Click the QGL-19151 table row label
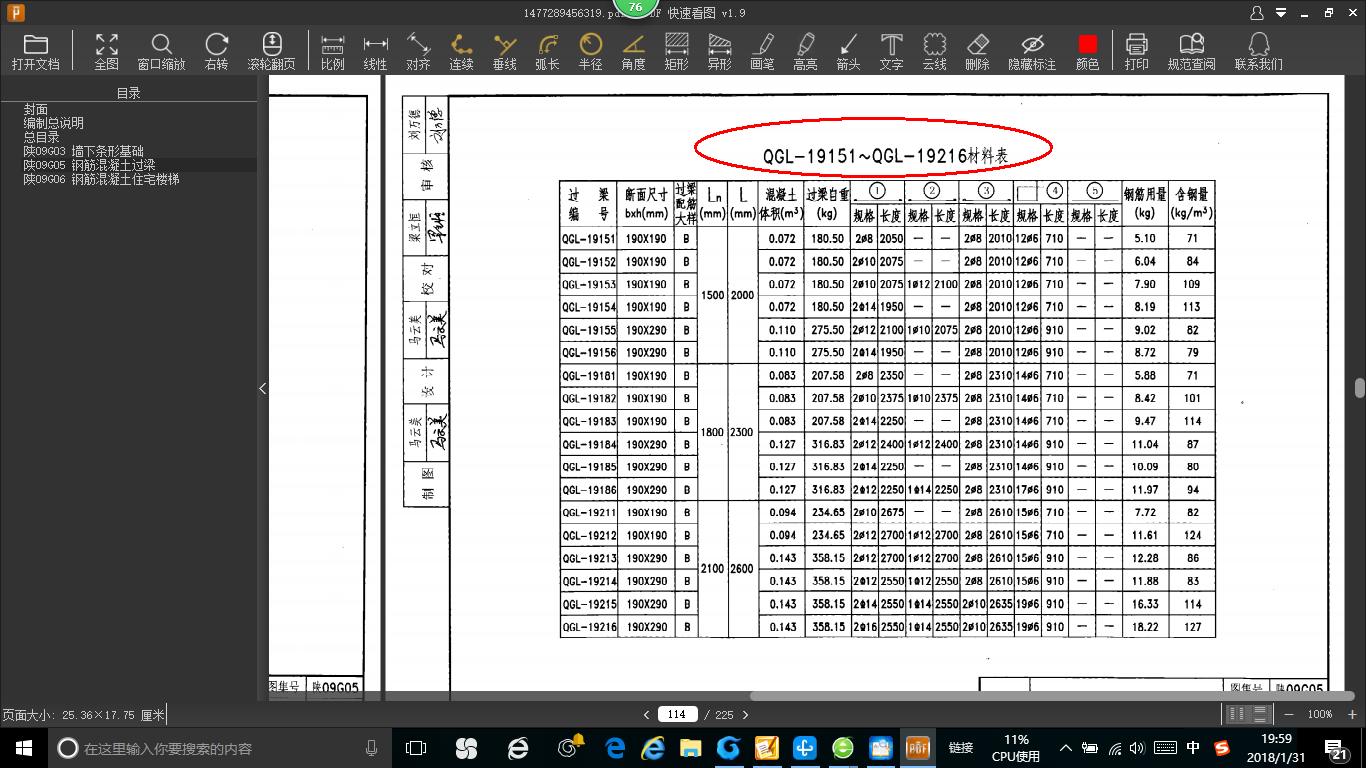The width and height of the screenshot is (1366, 768). click(x=588, y=239)
